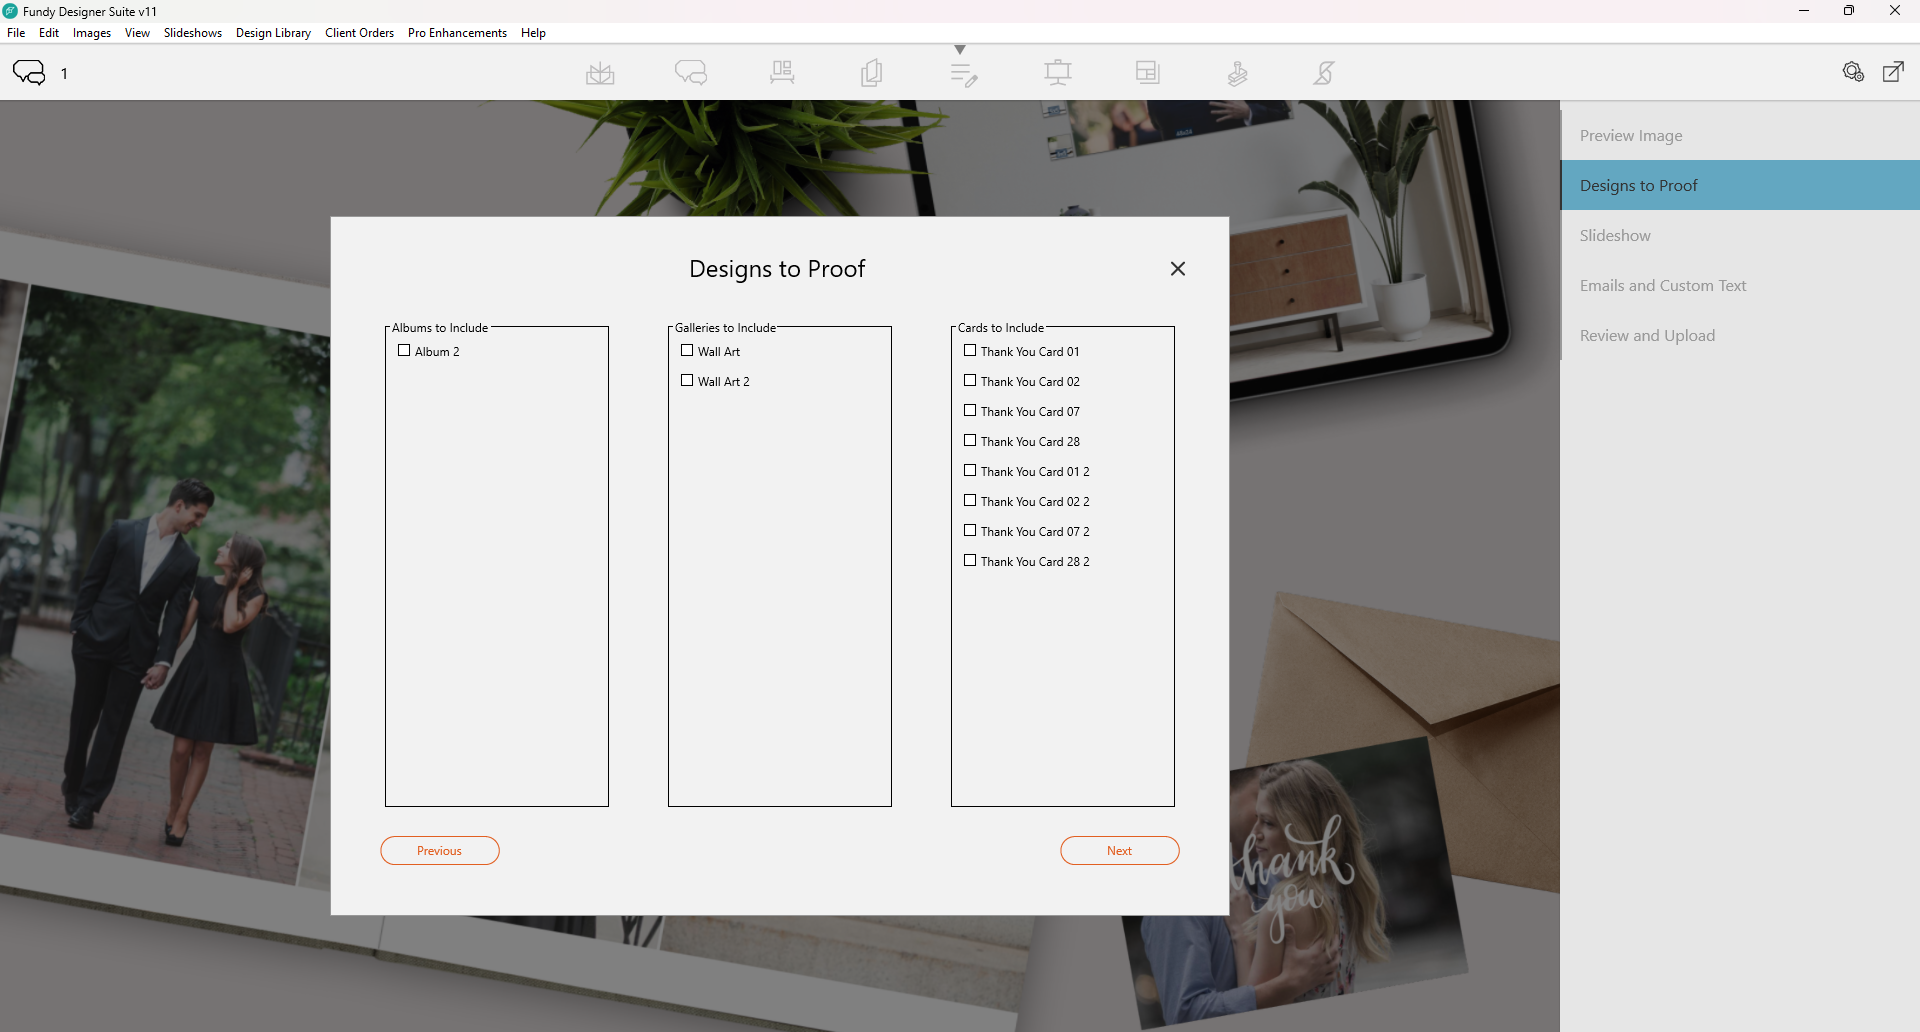
Task: Select Thank You Card 02 2 checkbox
Action: 970,501
